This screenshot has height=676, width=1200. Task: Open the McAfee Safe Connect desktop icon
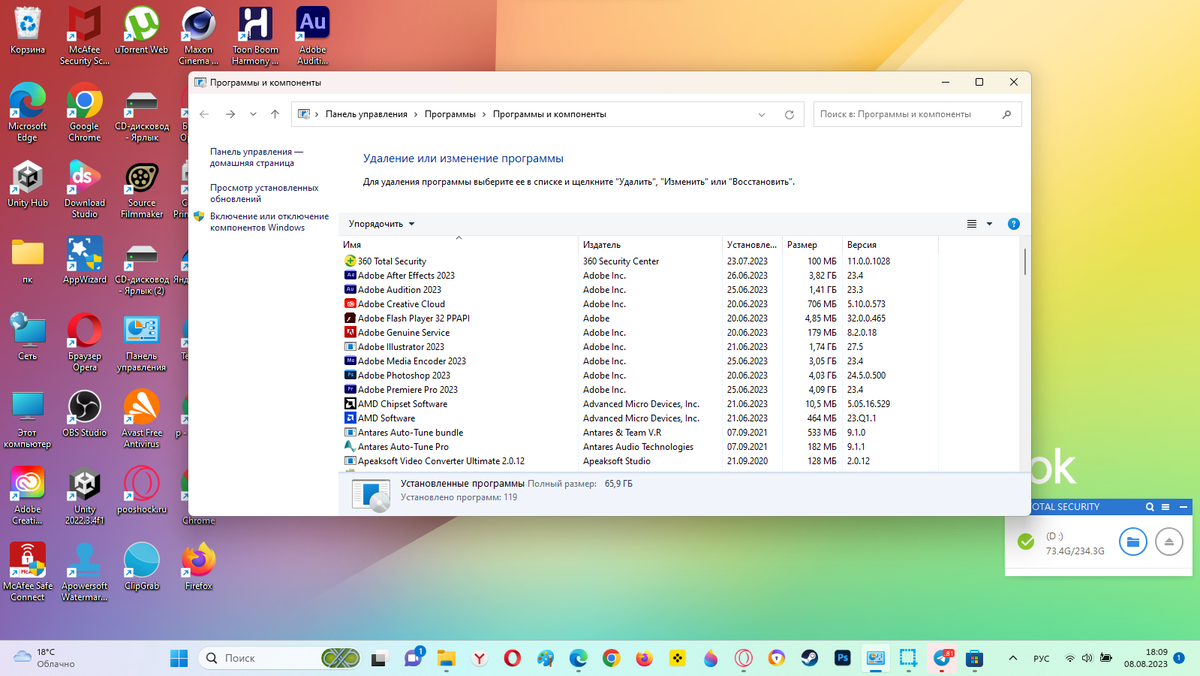tap(27, 572)
